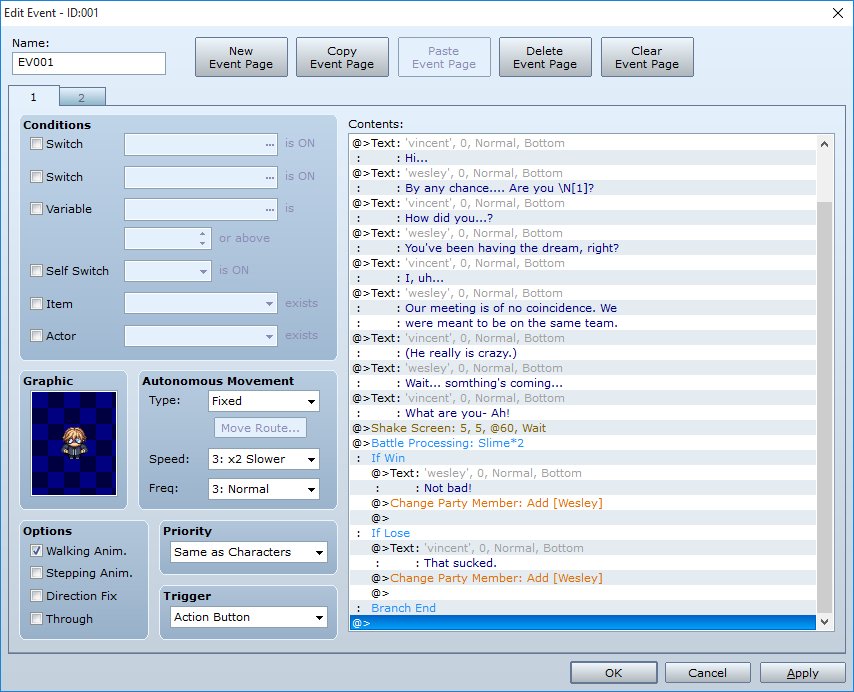This screenshot has height=692, width=854.
Task: Click the contents scrollbar down arrow
Action: click(825, 621)
